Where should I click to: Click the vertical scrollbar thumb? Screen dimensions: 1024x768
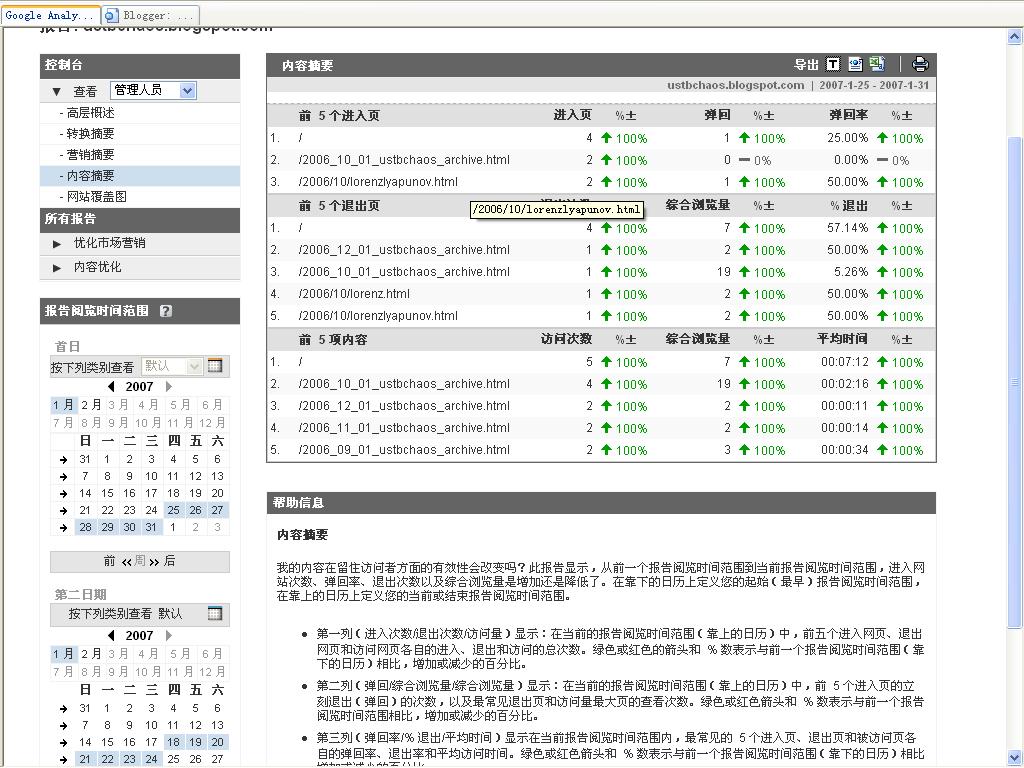pos(1016,382)
